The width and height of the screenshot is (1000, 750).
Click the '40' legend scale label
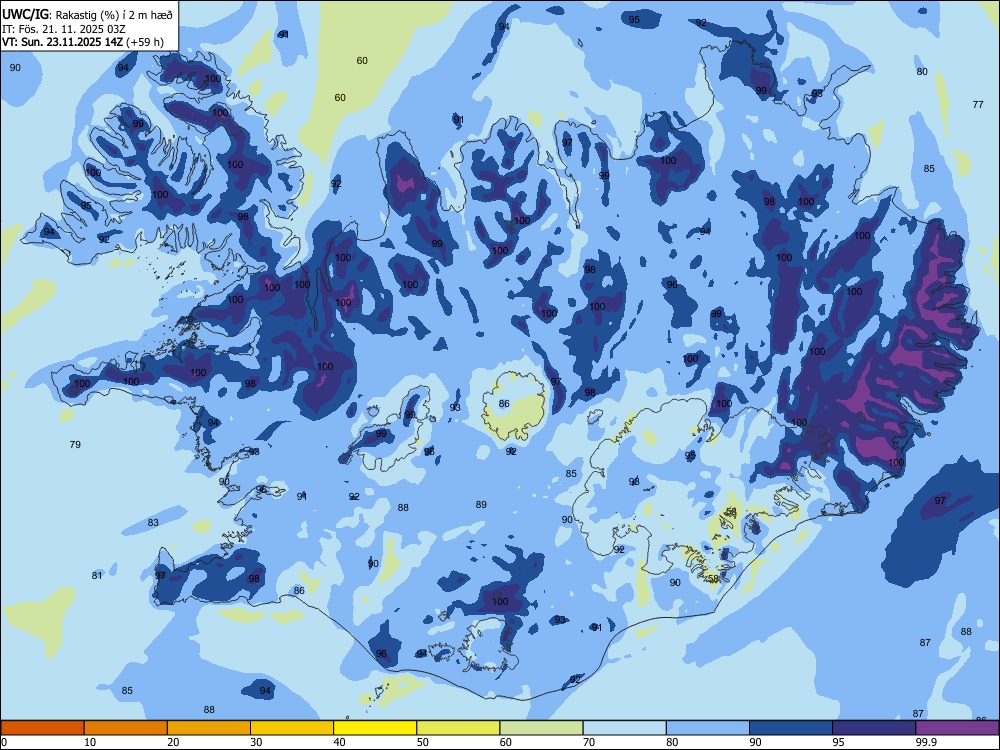point(340,742)
